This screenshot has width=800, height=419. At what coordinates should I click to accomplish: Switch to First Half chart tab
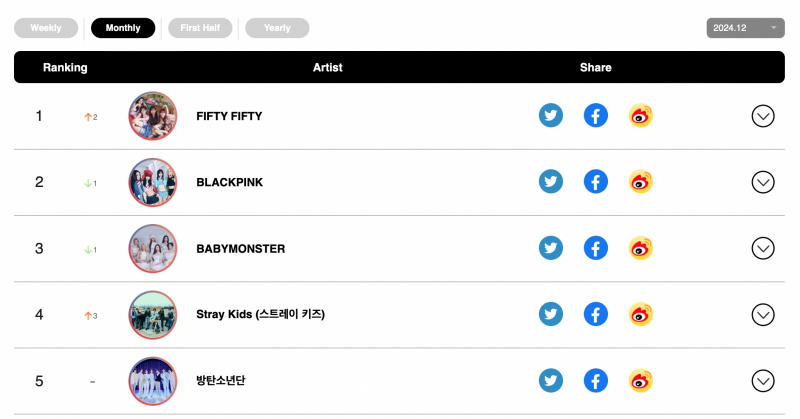[200, 28]
